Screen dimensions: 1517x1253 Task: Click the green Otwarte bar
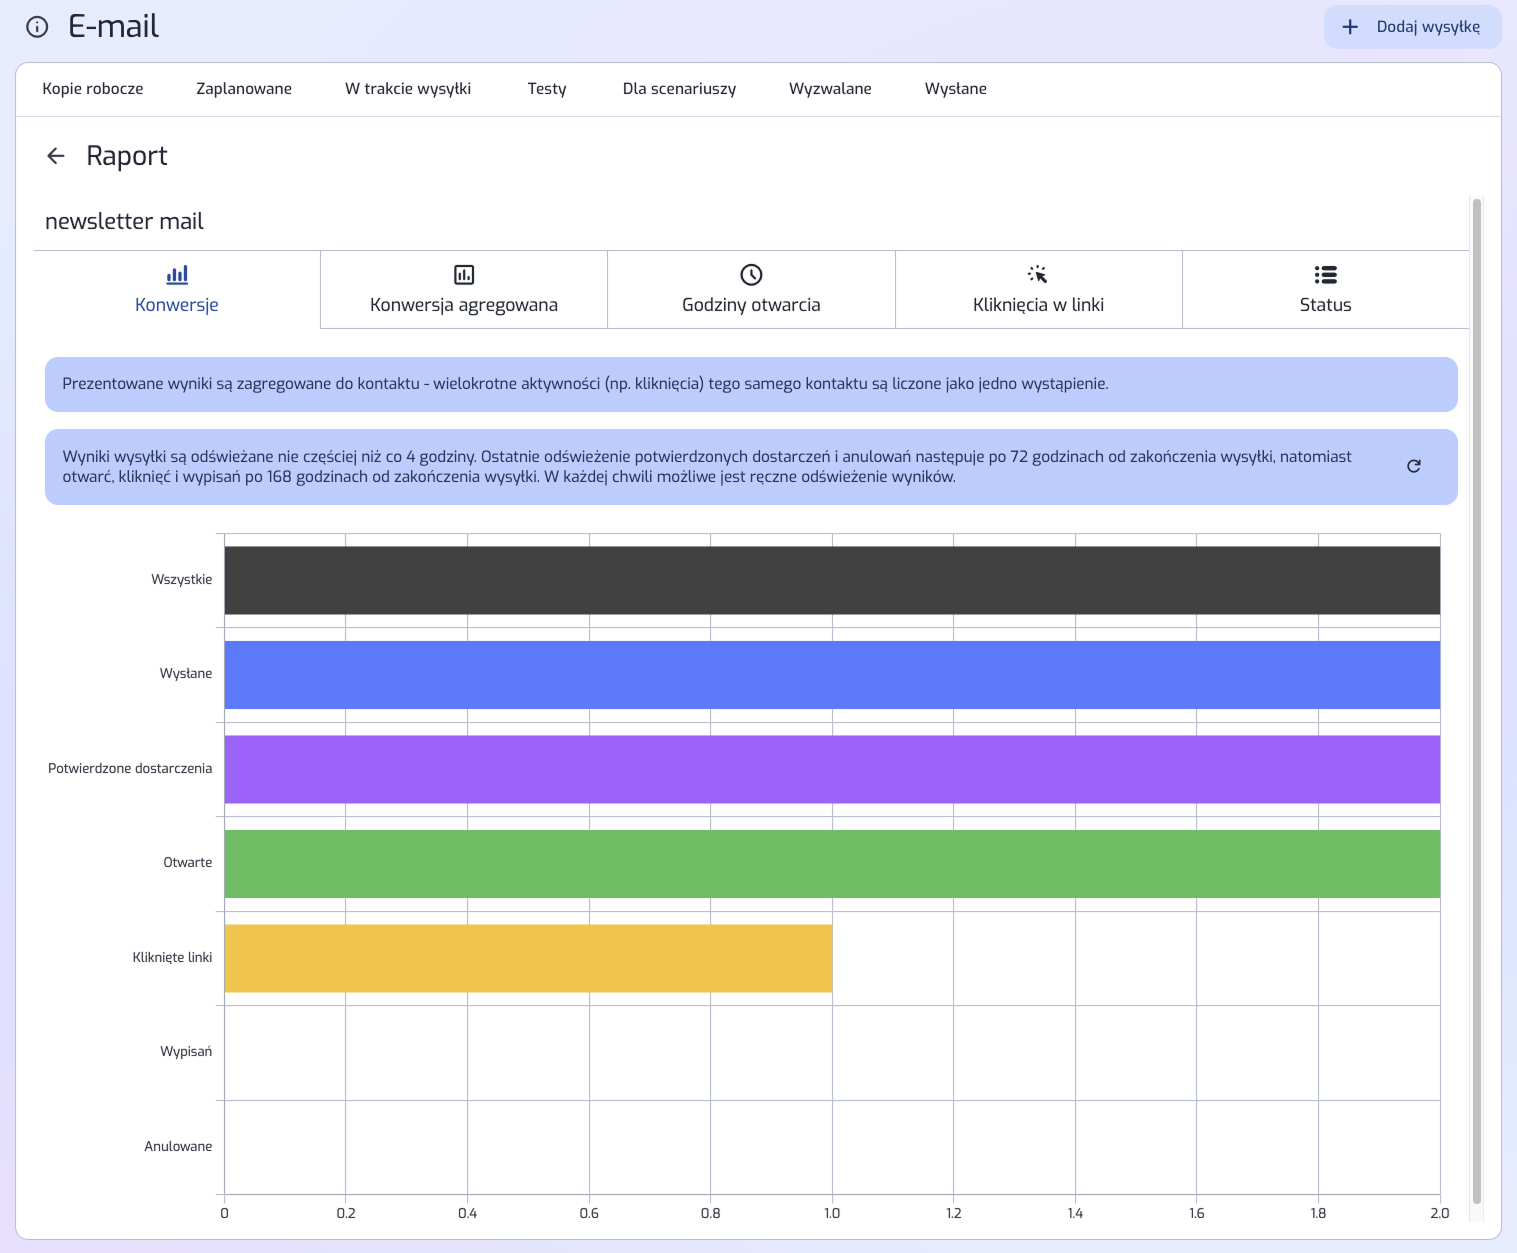[832, 864]
